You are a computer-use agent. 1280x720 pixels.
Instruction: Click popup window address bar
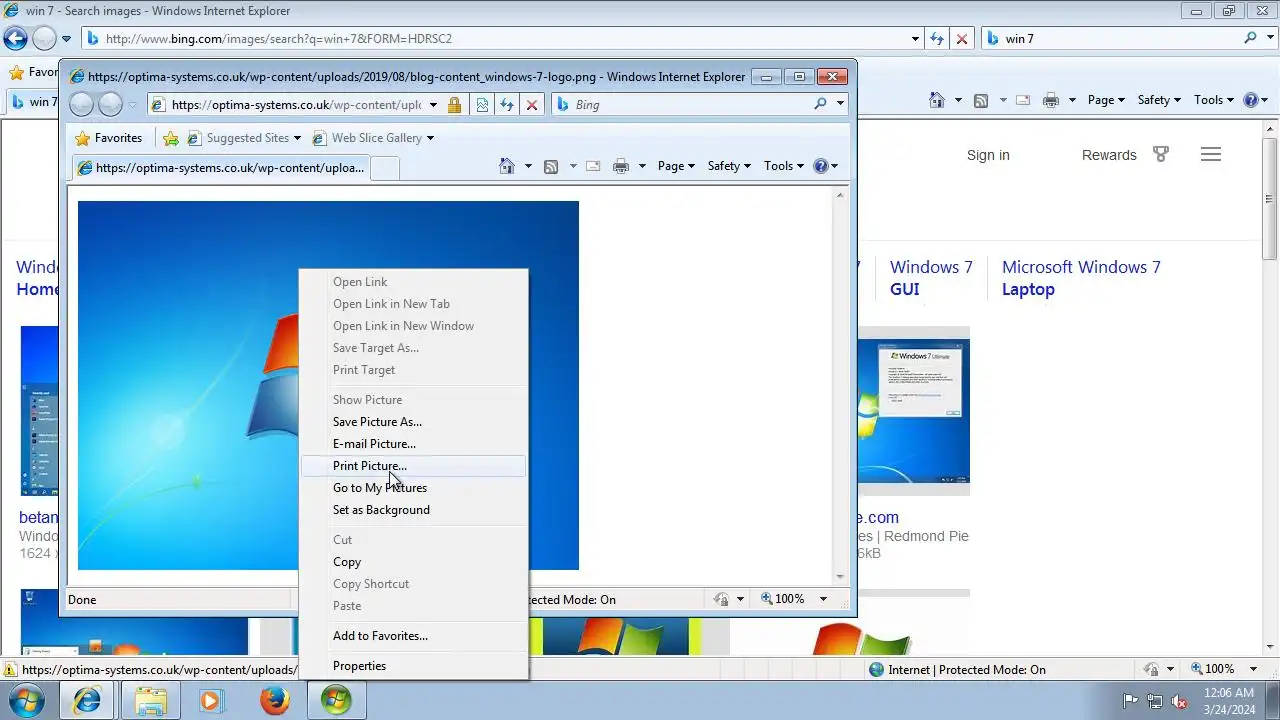(296, 104)
